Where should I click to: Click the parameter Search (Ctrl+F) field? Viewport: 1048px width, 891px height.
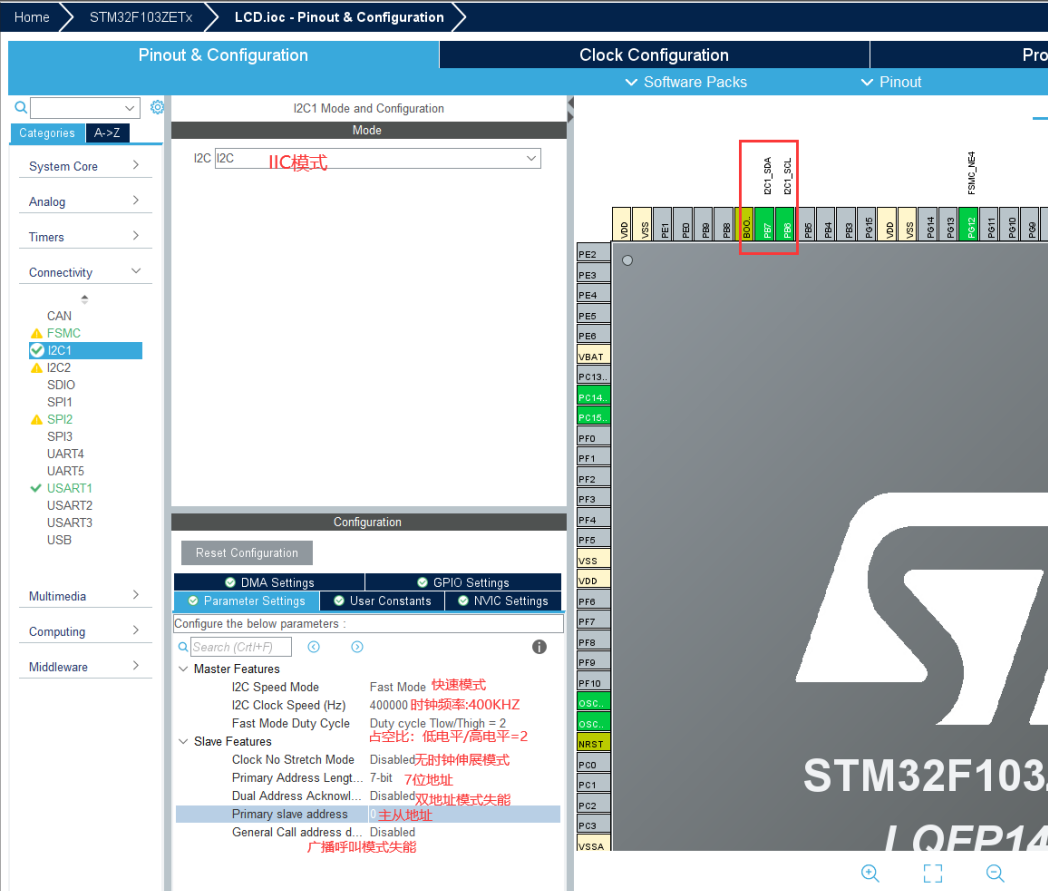click(241, 647)
